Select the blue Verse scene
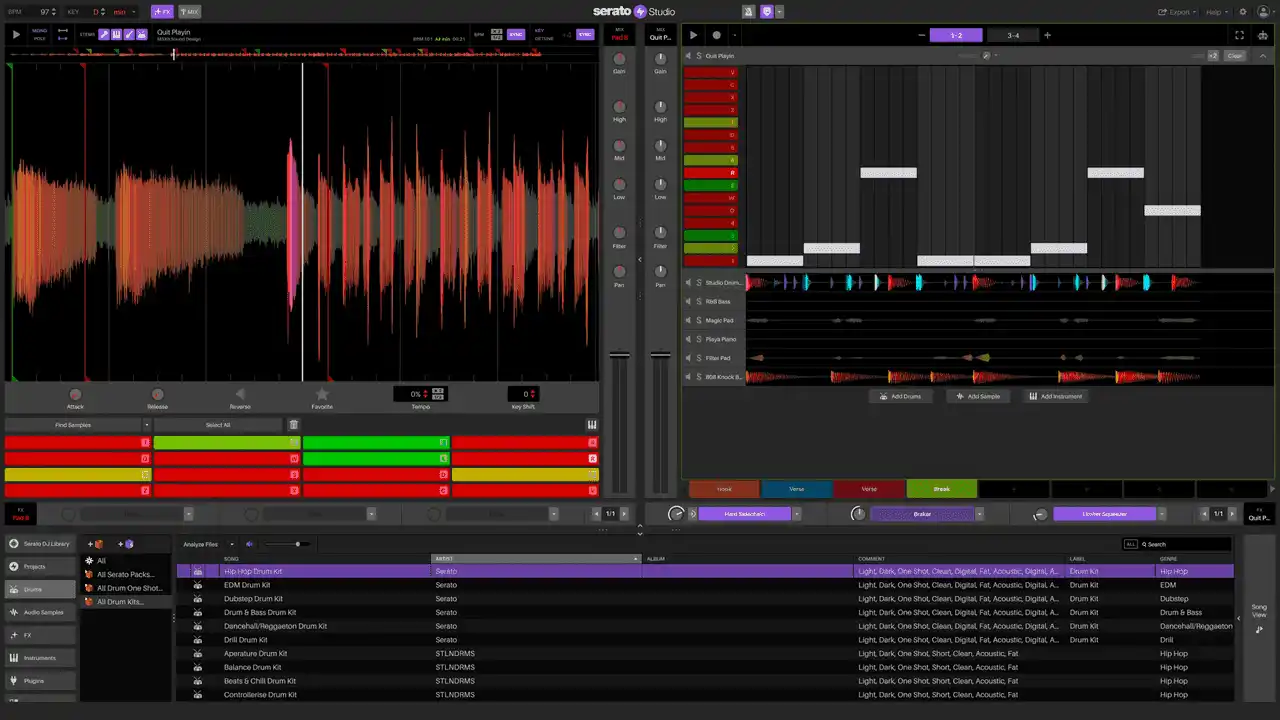The height and width of the screenshot is (720, 1280). click(x=797, y=489)
